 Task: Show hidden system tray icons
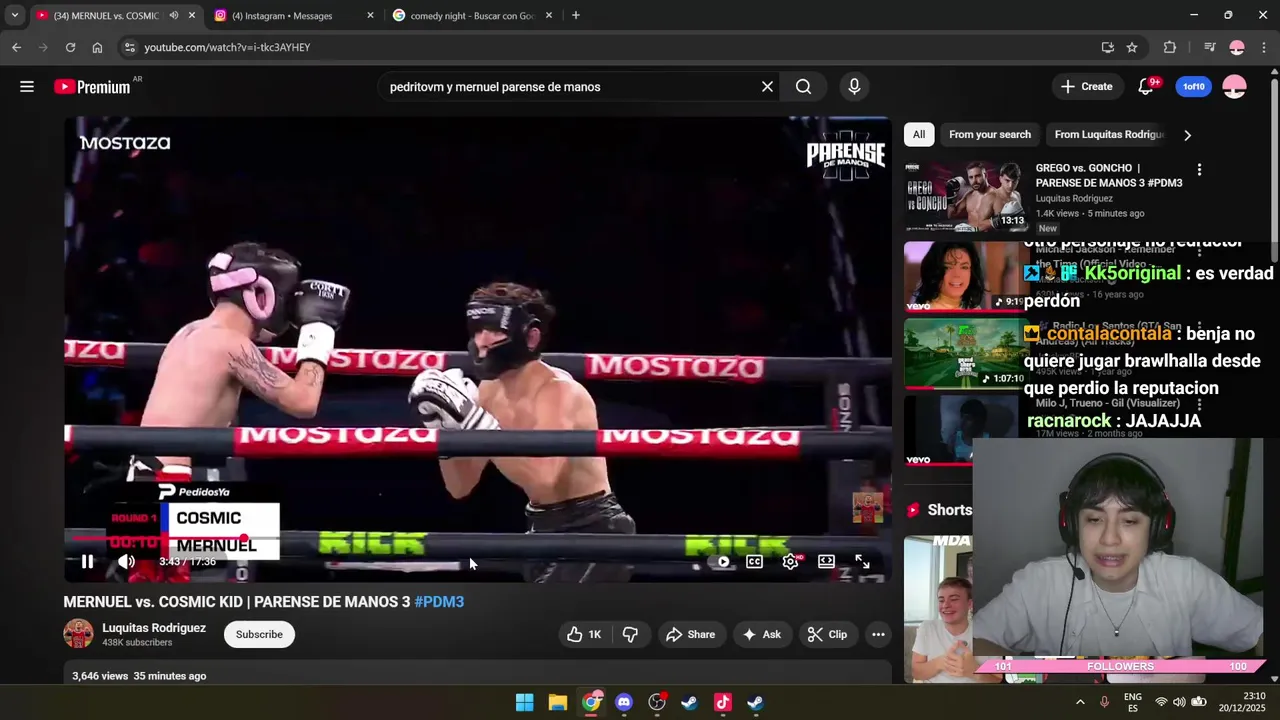(x=1080, y=702)
